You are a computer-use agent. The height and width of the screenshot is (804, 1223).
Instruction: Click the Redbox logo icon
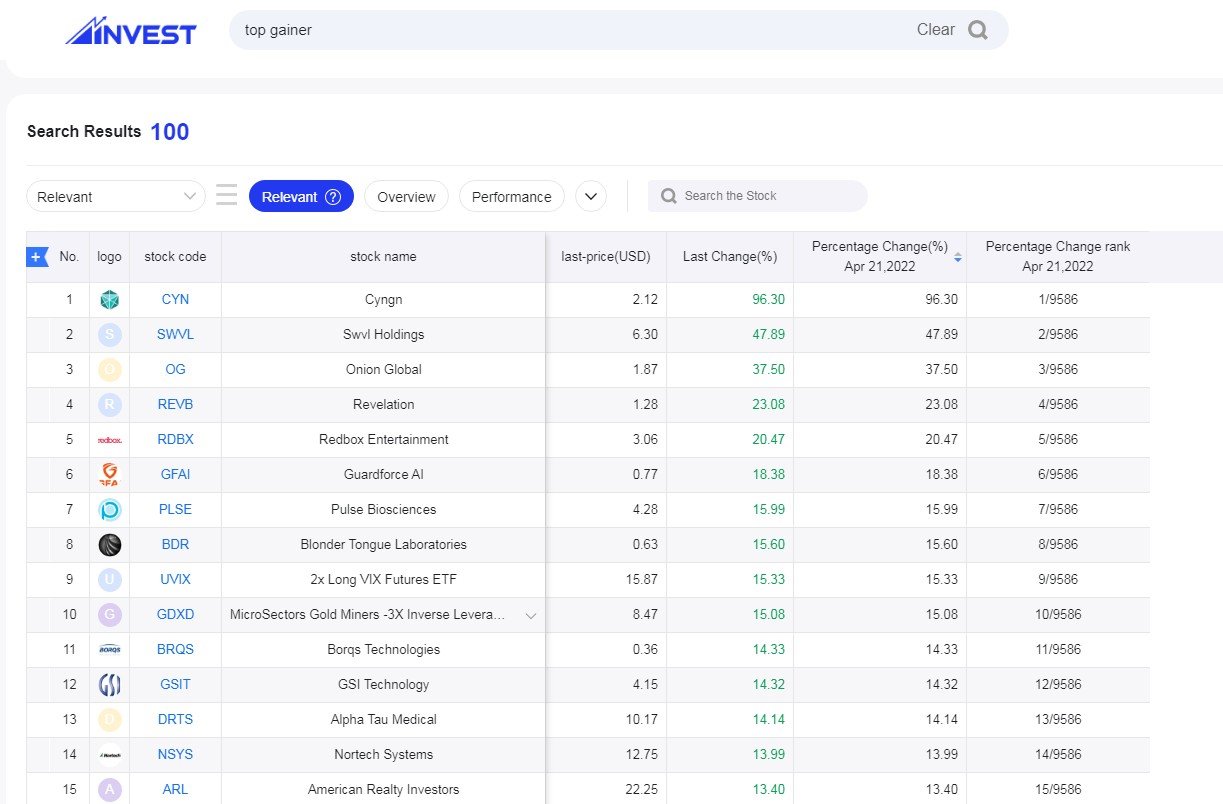pyautogui.click(x=110, y=439)
